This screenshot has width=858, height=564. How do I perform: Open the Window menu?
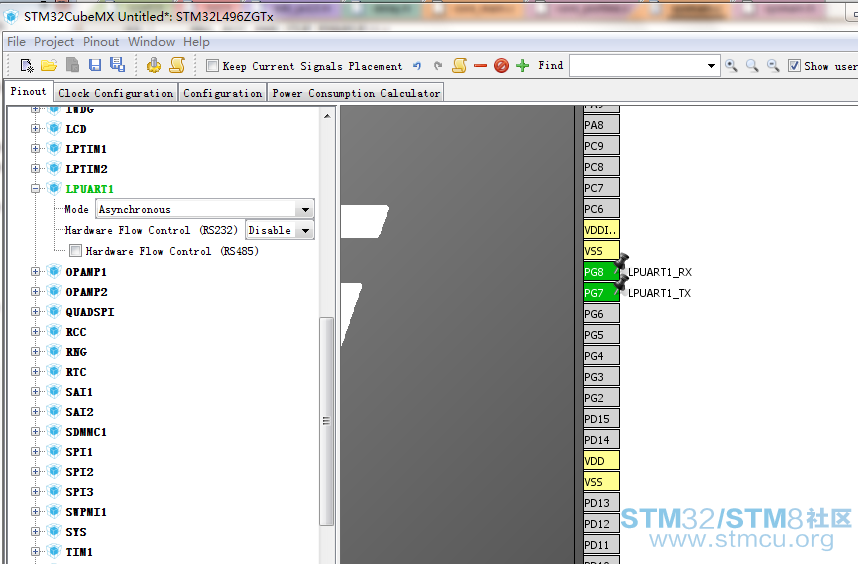coord(152,42)
